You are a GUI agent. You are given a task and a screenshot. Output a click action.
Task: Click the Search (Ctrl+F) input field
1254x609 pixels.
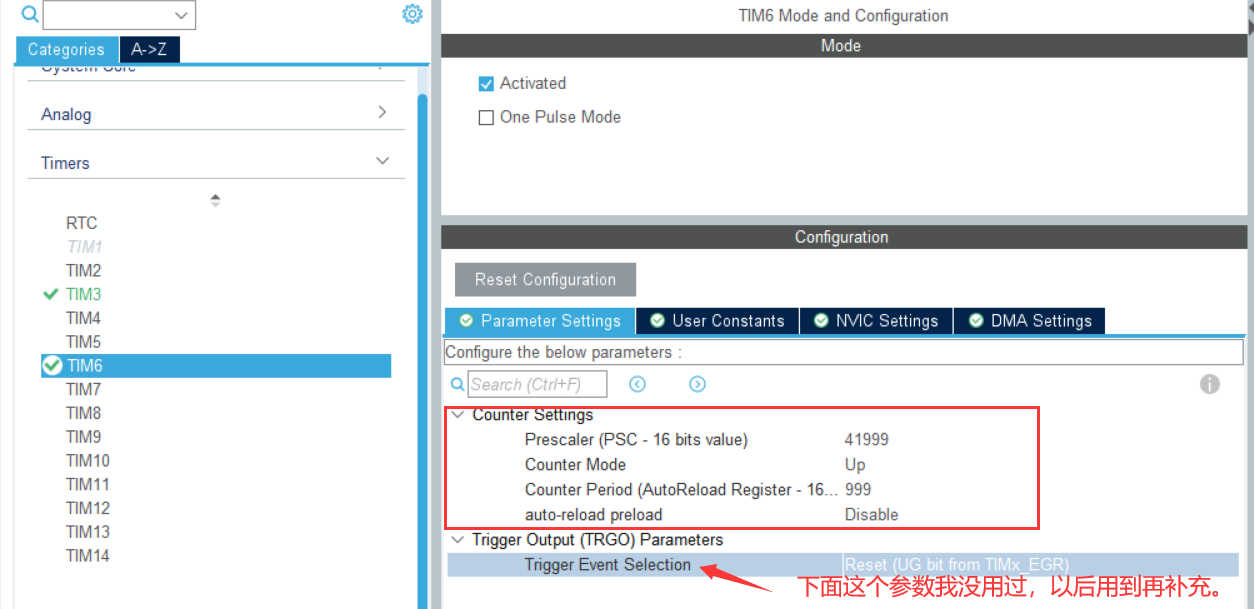point(538,384)
